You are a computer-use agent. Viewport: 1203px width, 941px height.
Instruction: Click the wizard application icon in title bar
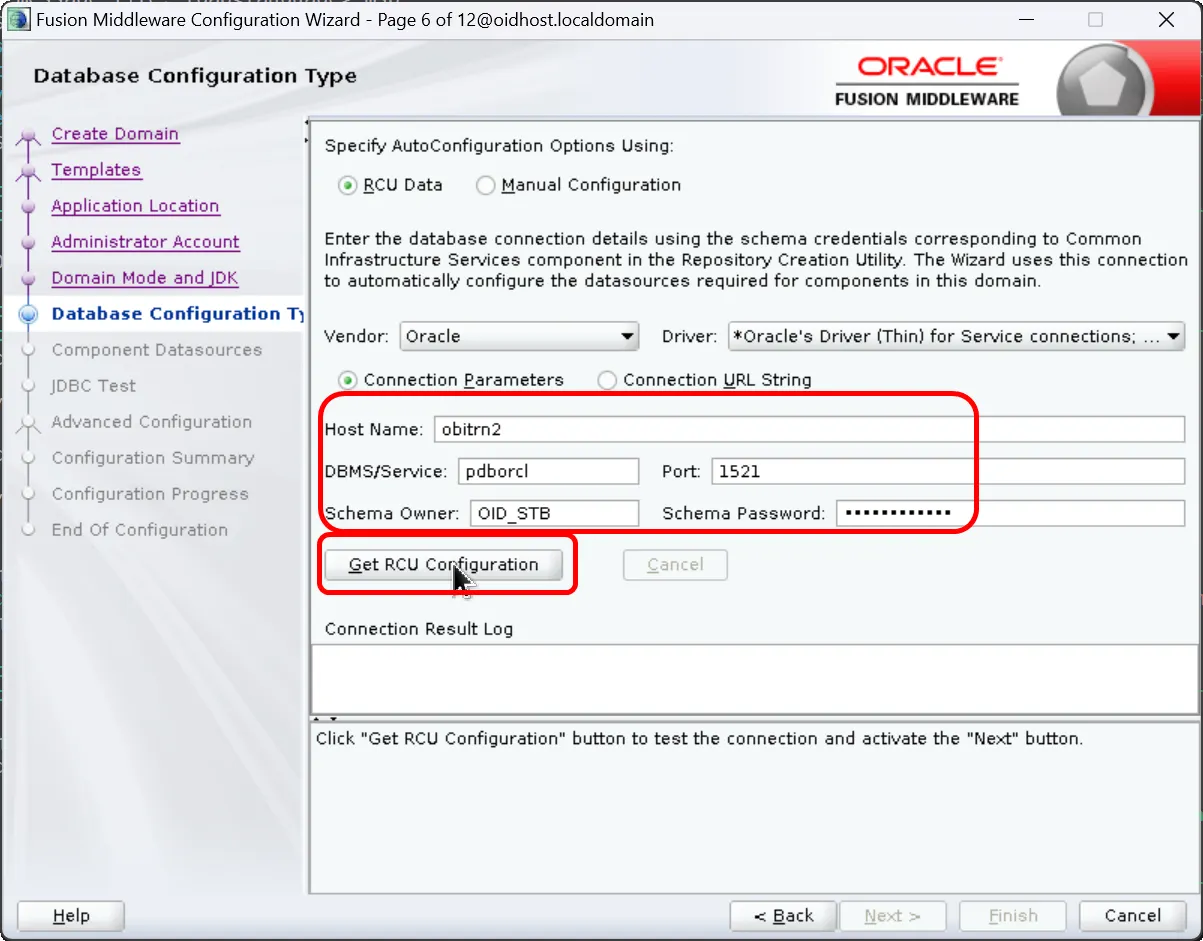pos(18,20)
